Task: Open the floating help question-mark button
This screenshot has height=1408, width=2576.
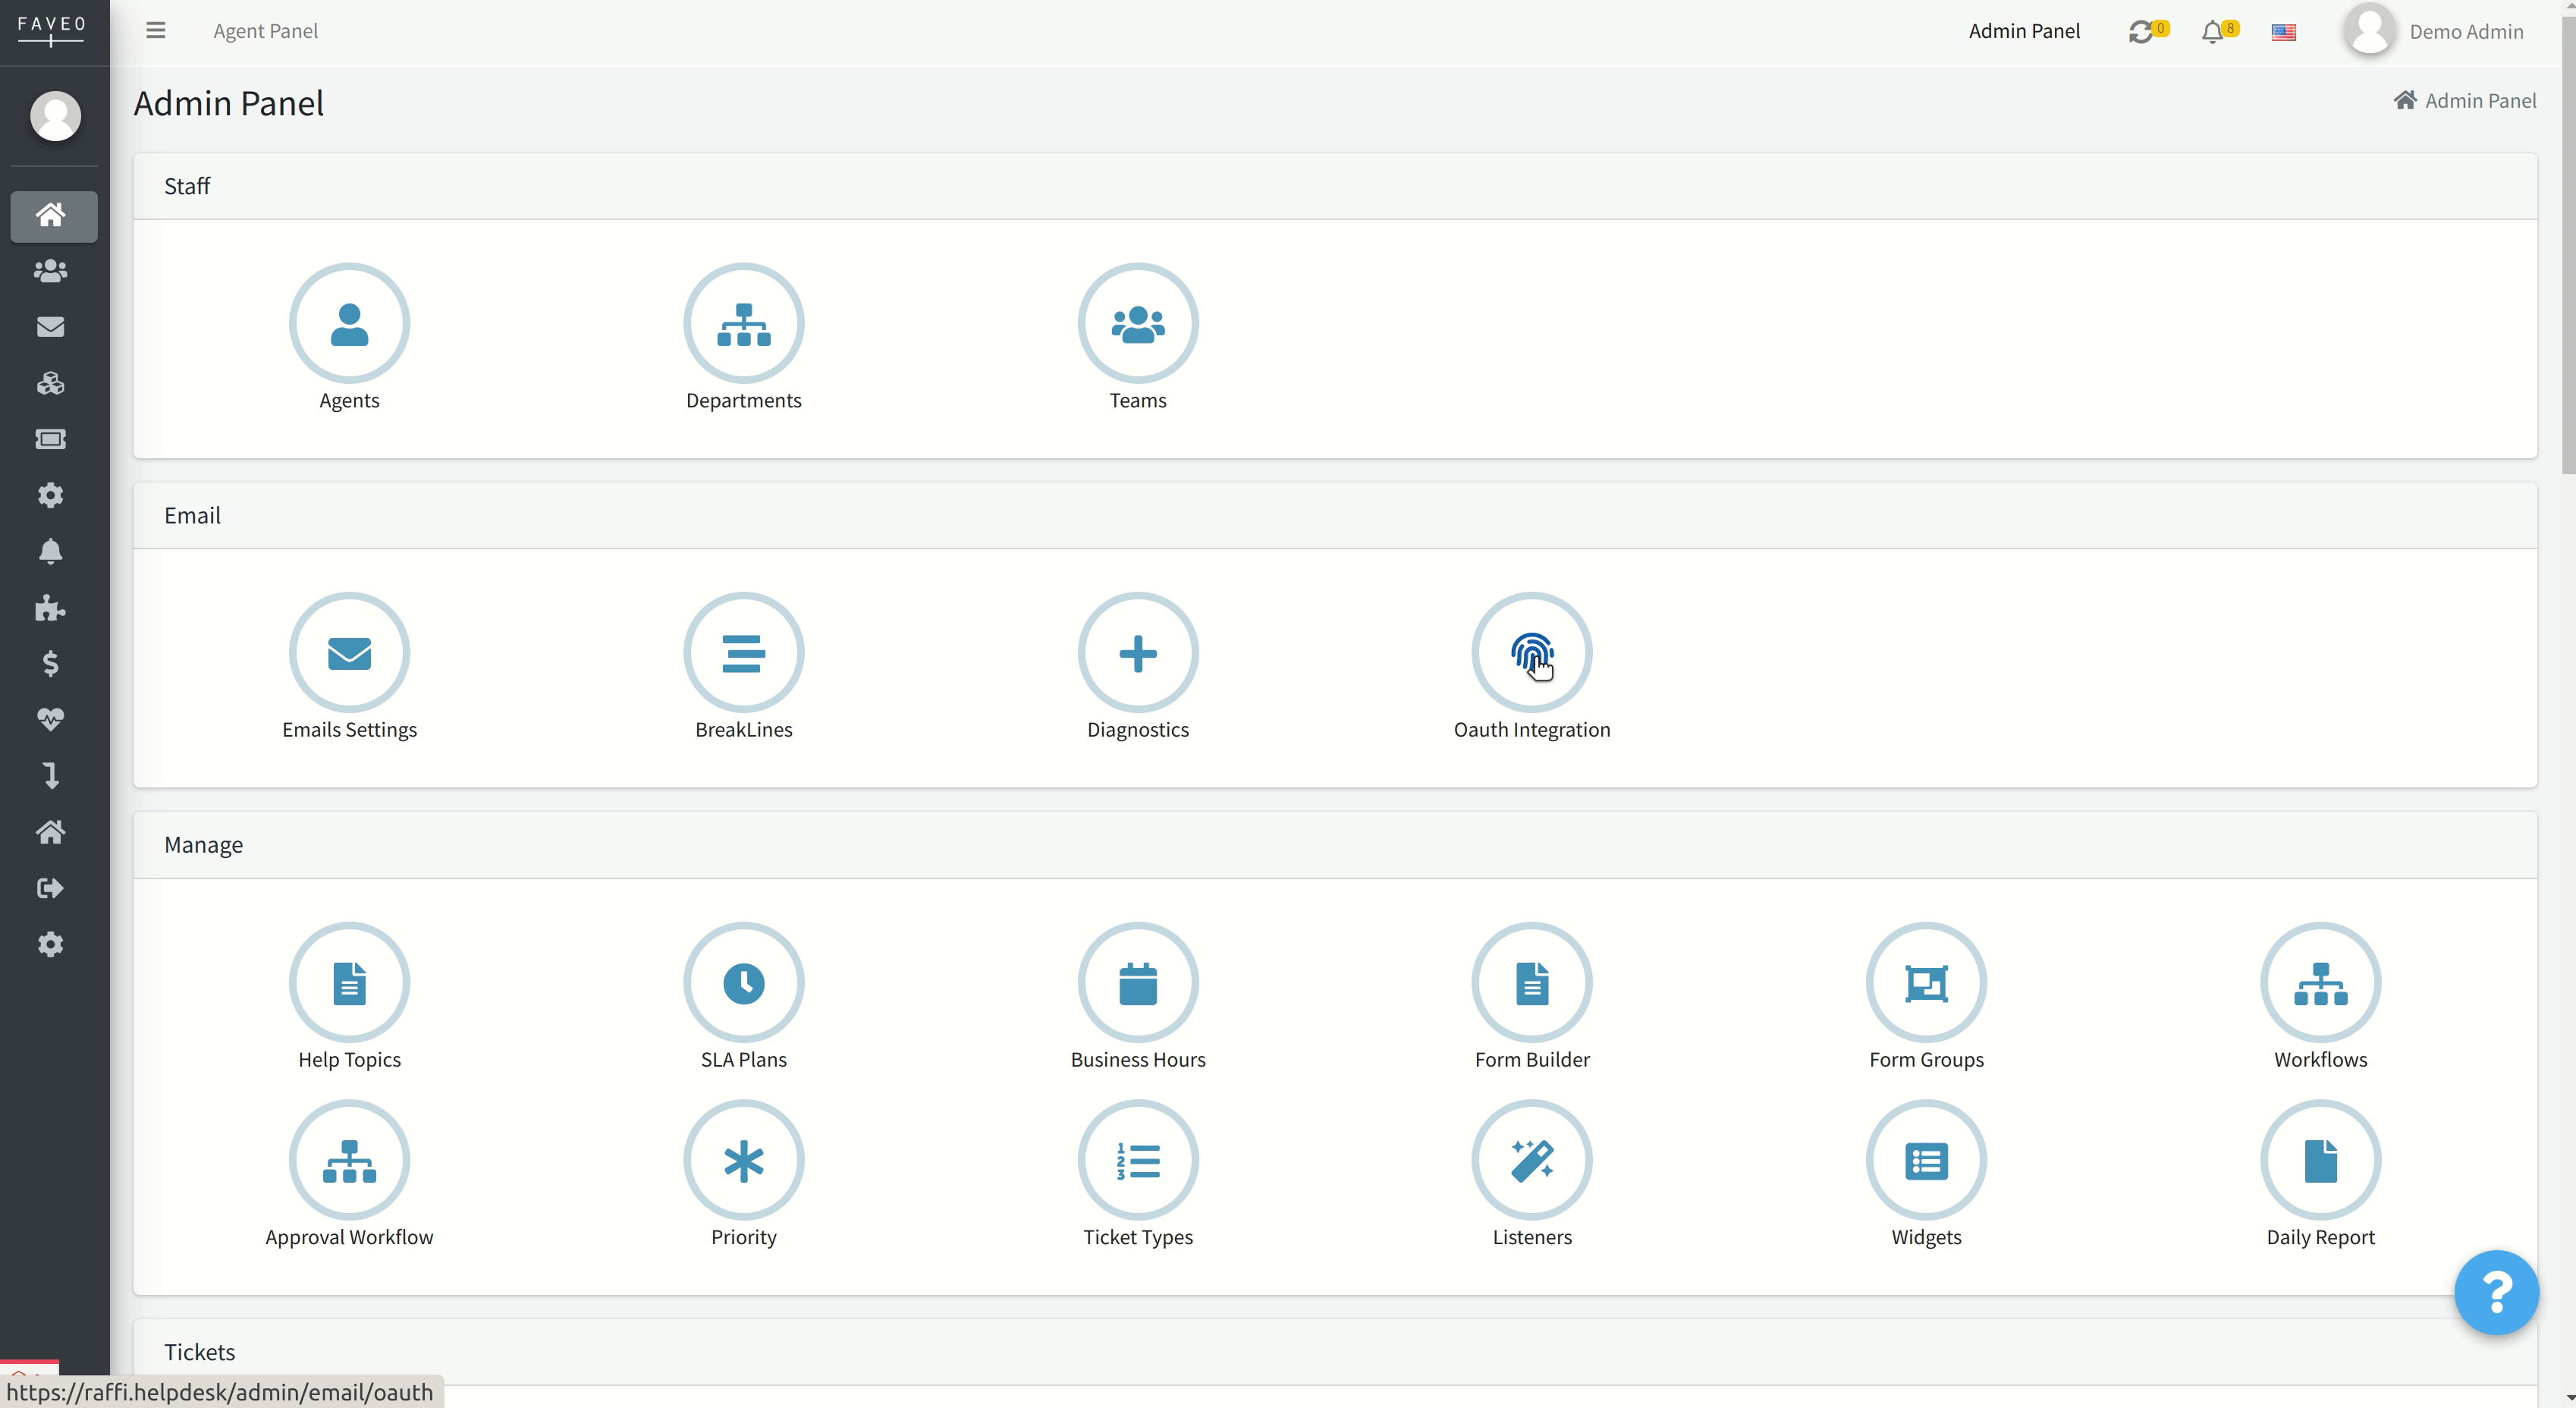Action: click(2496, 1292)
